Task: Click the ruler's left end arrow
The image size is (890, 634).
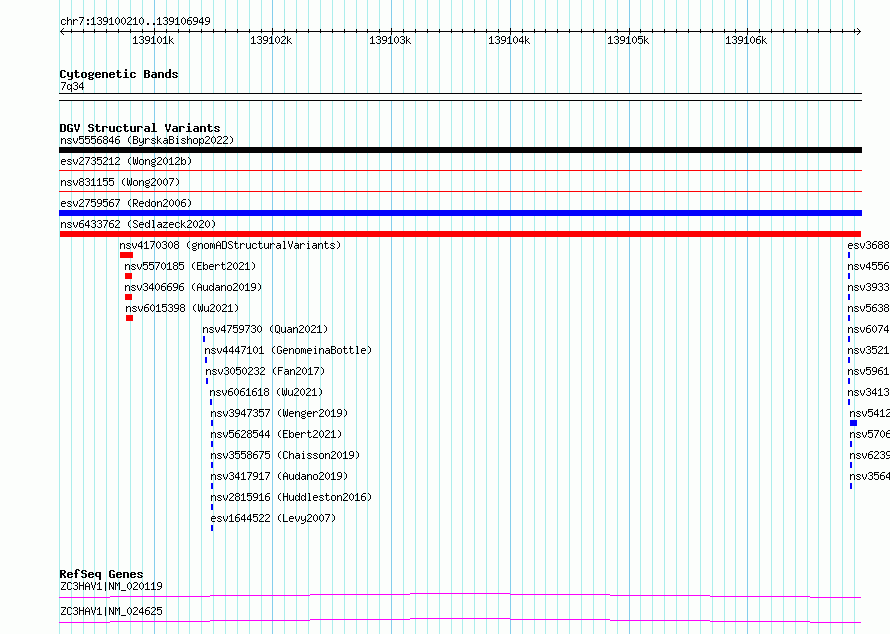Action: coord(62,31)
